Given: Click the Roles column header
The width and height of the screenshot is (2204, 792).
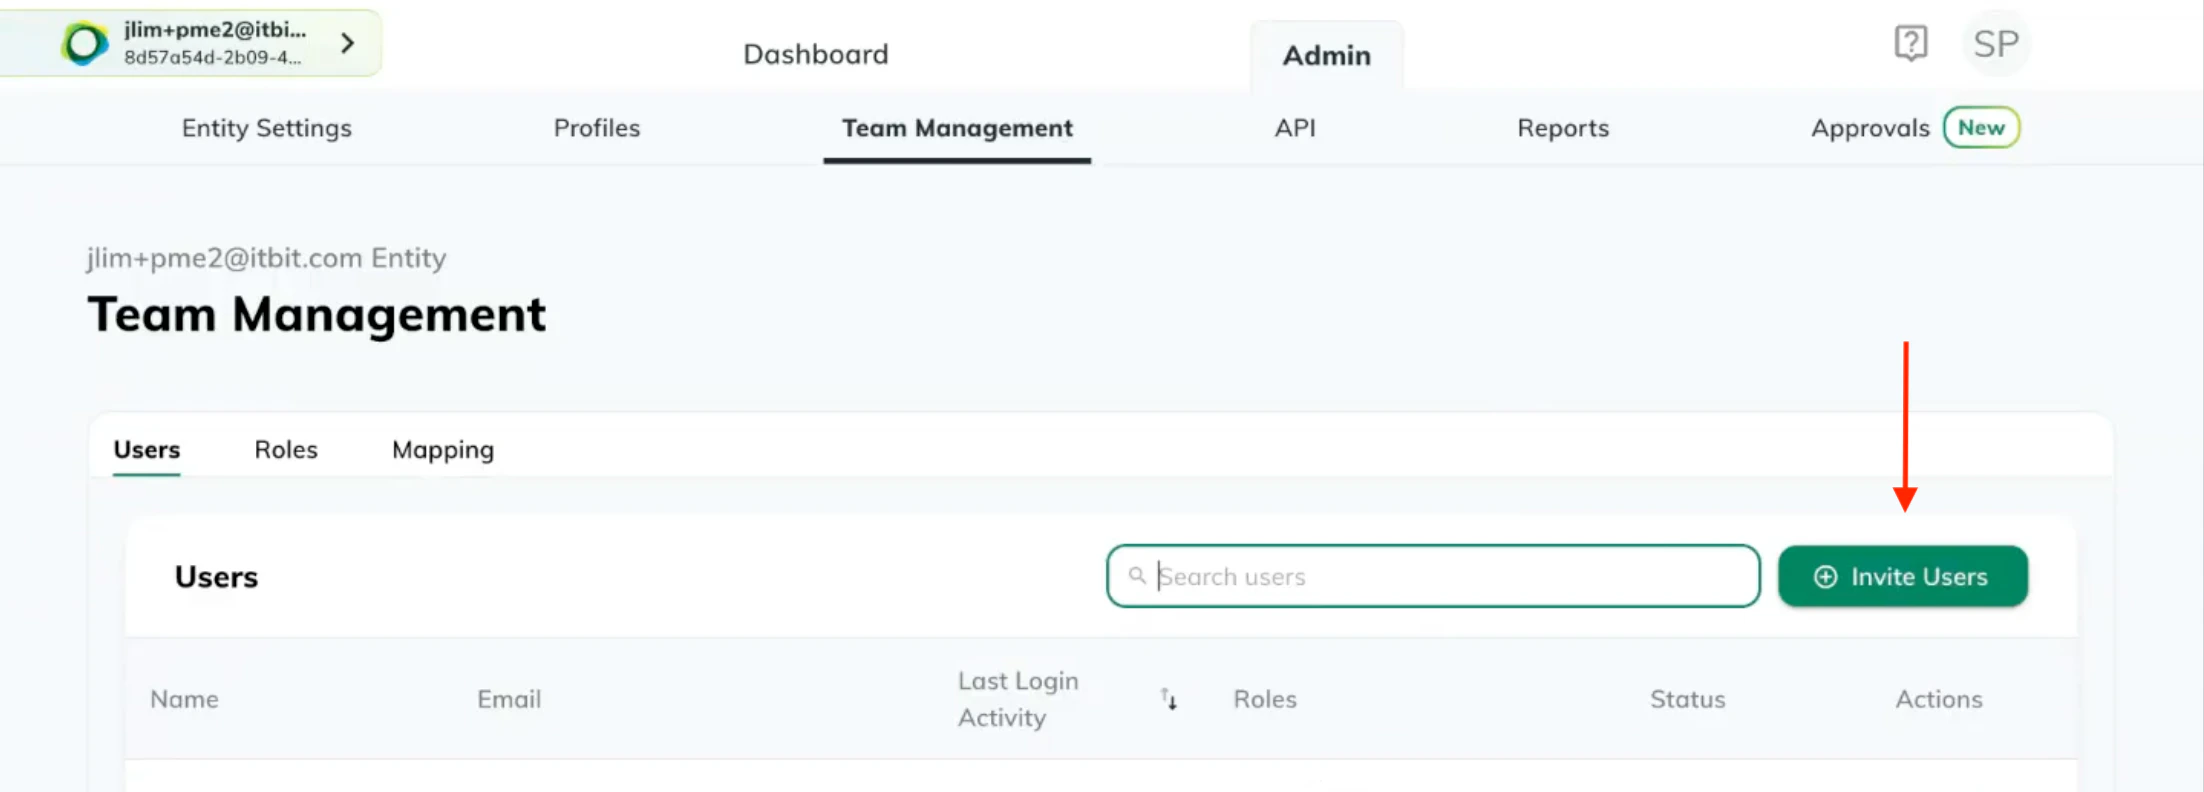Looking at the screenshot, I should click(1265, 699).
